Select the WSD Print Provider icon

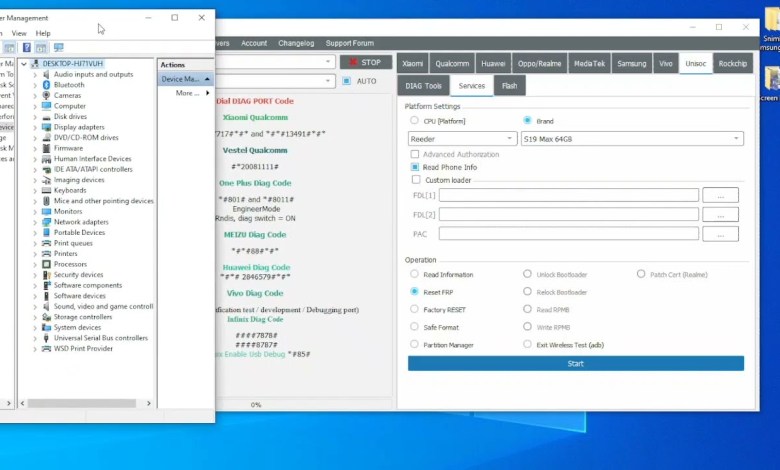click(x=46, y=349)
